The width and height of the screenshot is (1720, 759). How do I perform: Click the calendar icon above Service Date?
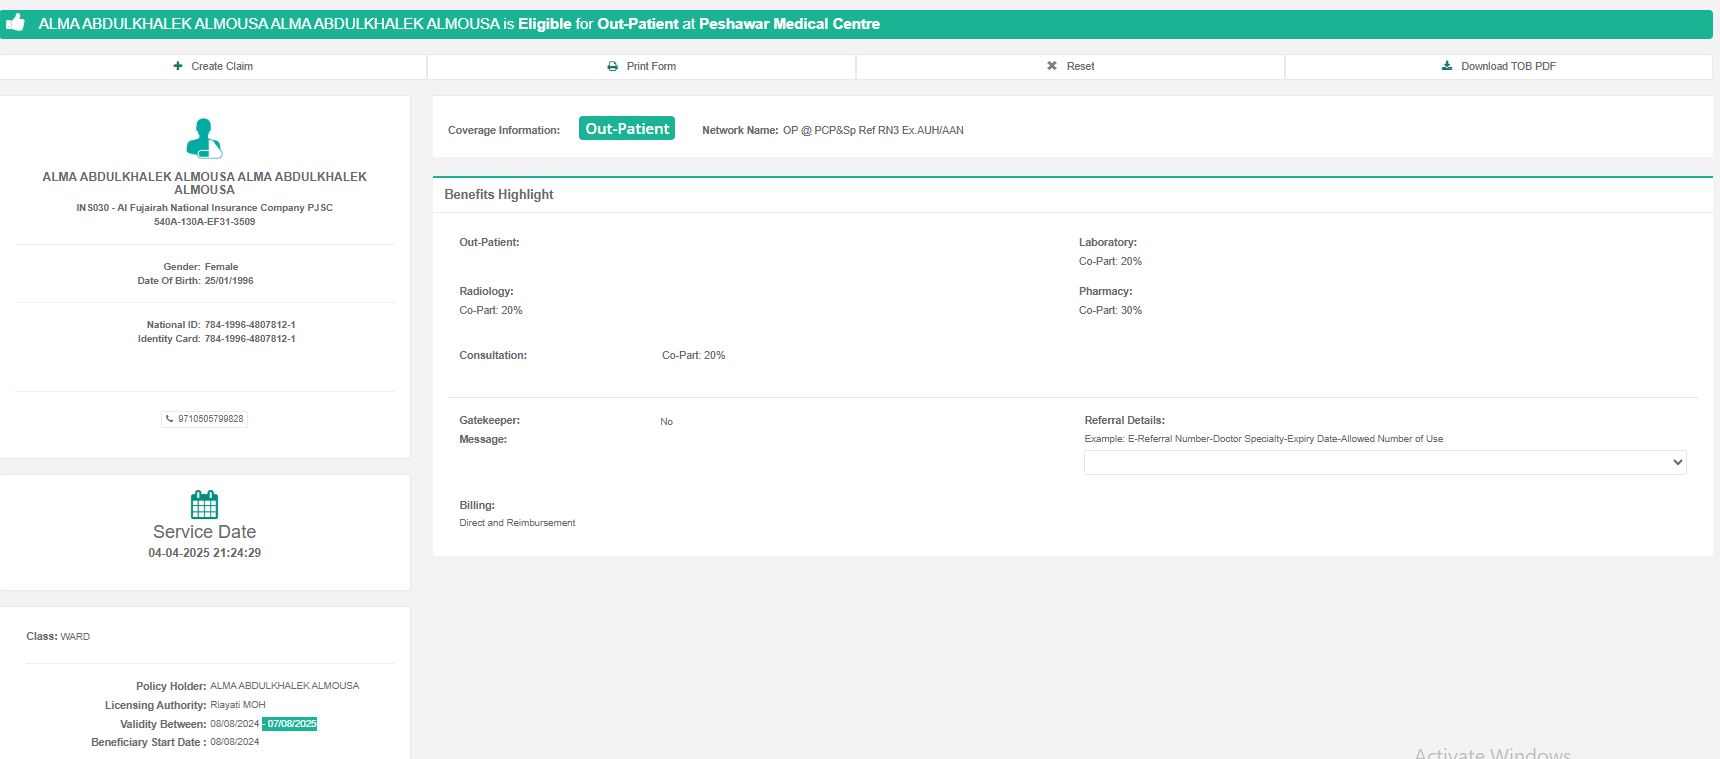coord(204,504)
